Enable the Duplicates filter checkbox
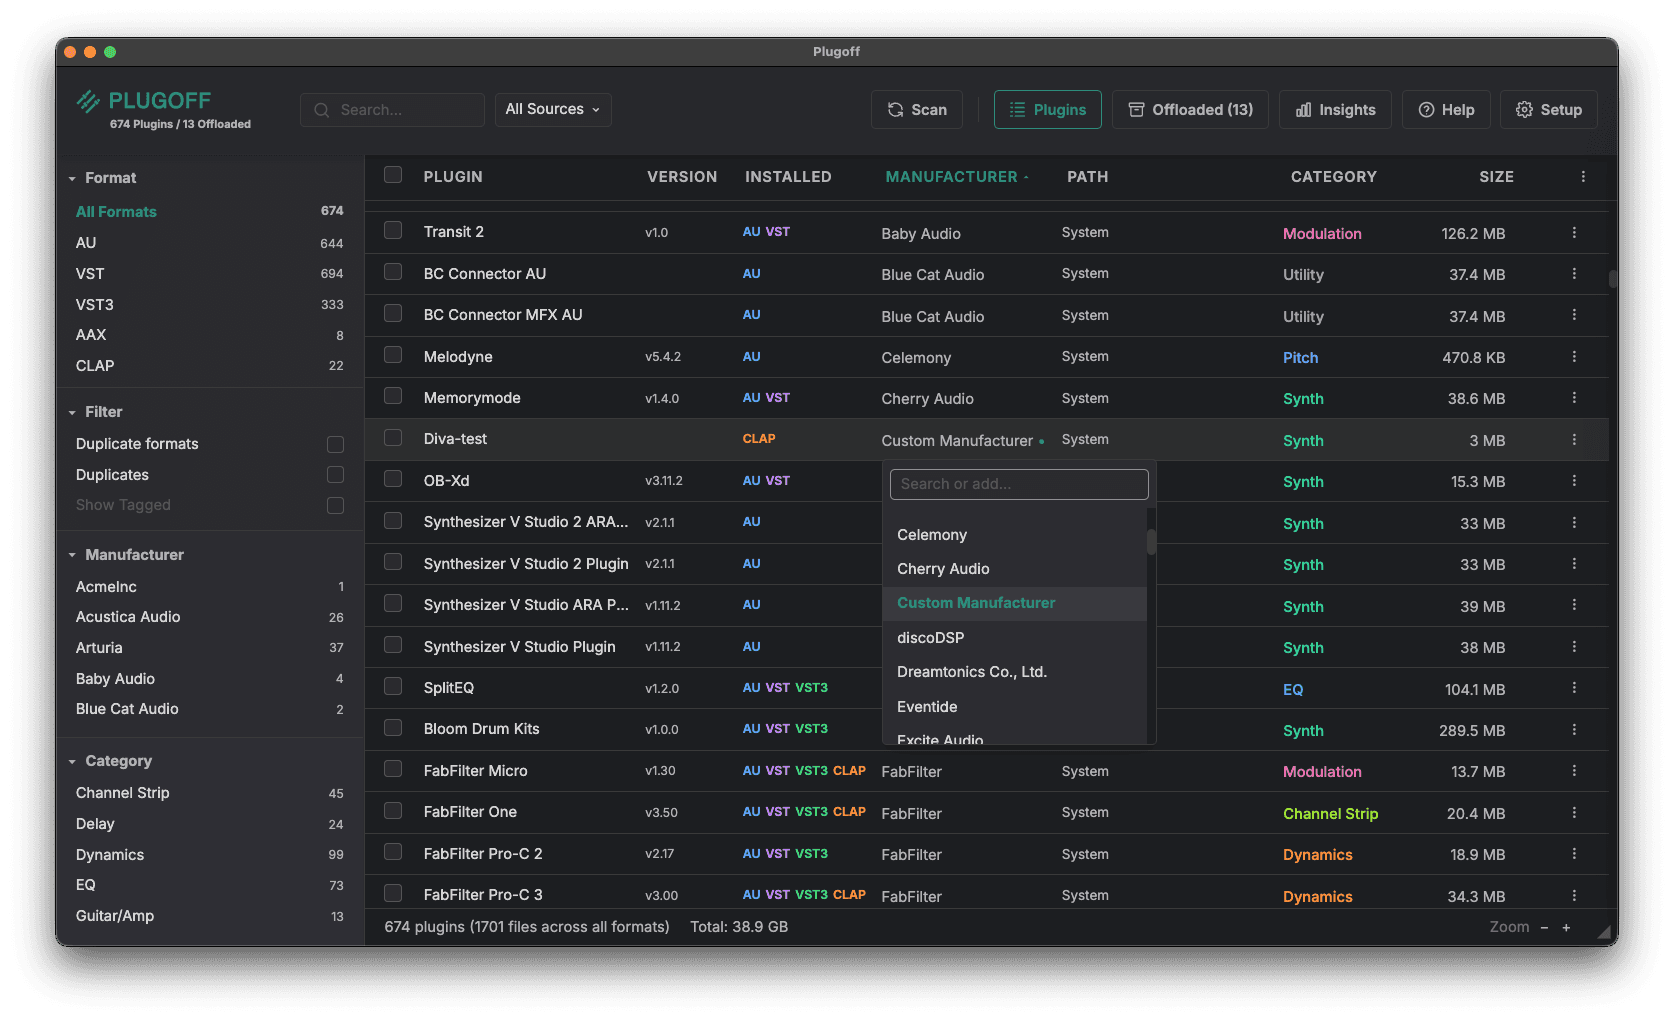Viewport: 1674px width, 1020px height. pos(335,475)
